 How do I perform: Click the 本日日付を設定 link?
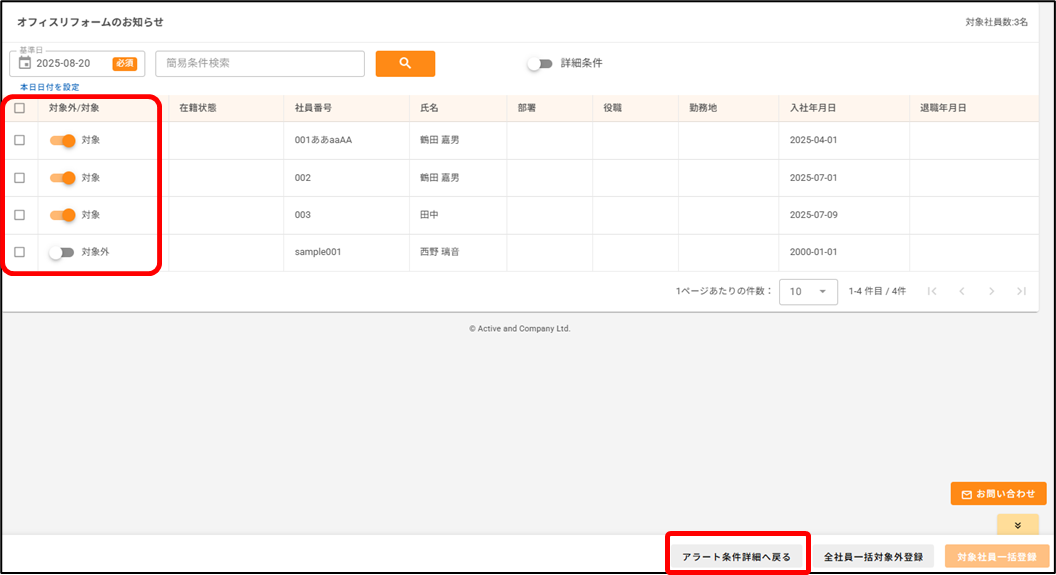[x=50, y=87]
